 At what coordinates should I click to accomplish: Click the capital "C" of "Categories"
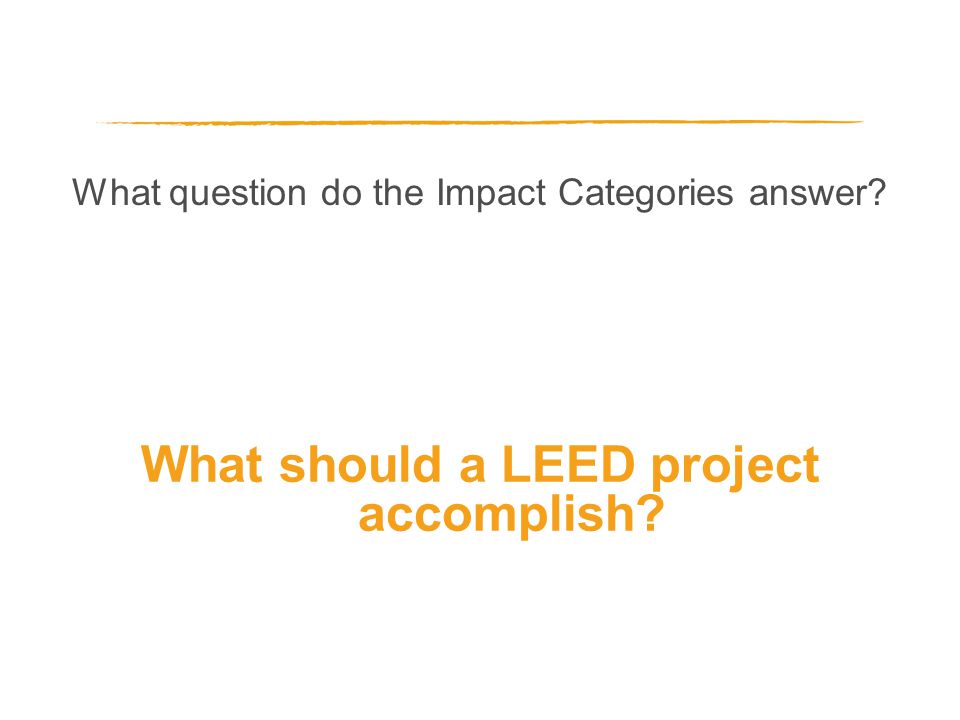[571, 192]
